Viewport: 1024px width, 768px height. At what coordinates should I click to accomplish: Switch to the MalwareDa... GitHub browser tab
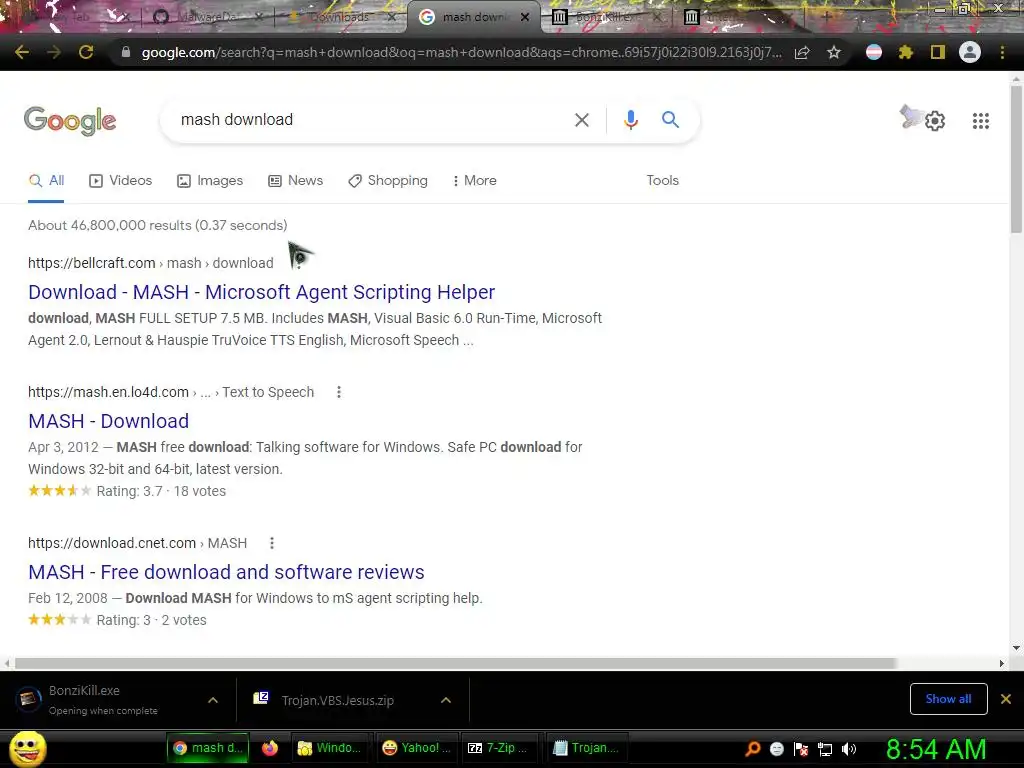[x=206, y=17]
